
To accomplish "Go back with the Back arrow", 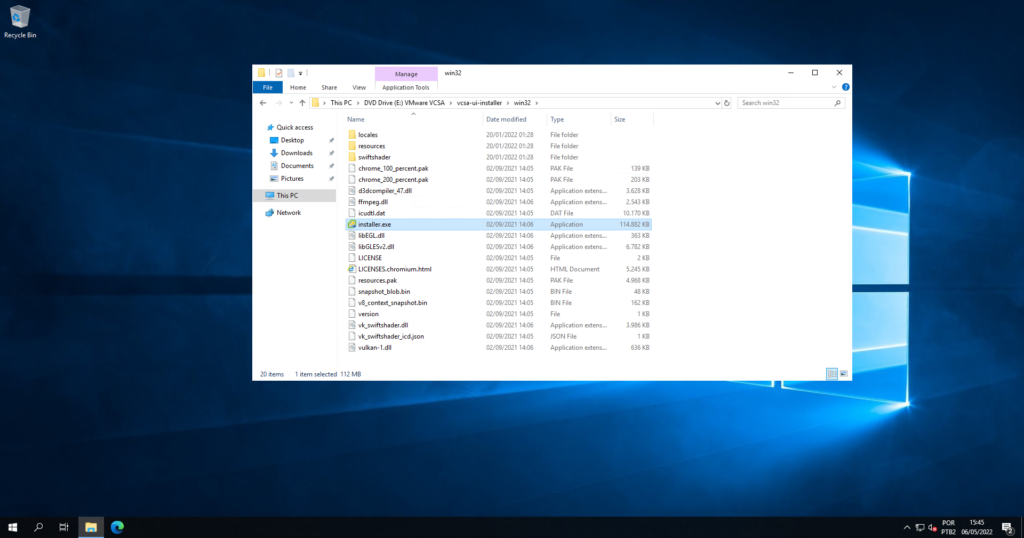I will click(x=263, y=103).
